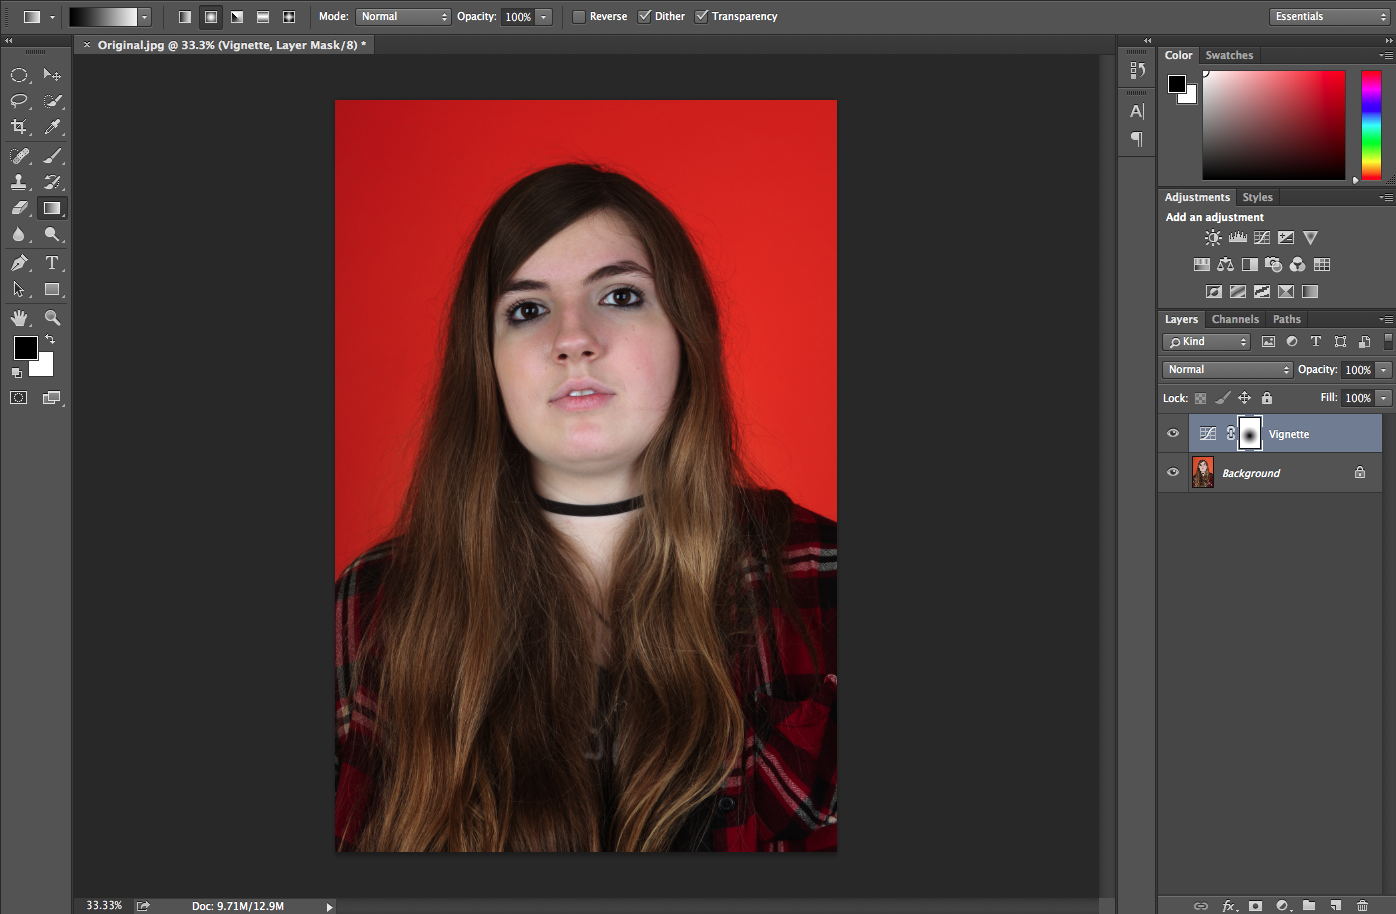This screenshot has width=1396, height=914.
Task: Turn layer filtering on or off
Action: pyautogui.click(x=1388, y=342)
